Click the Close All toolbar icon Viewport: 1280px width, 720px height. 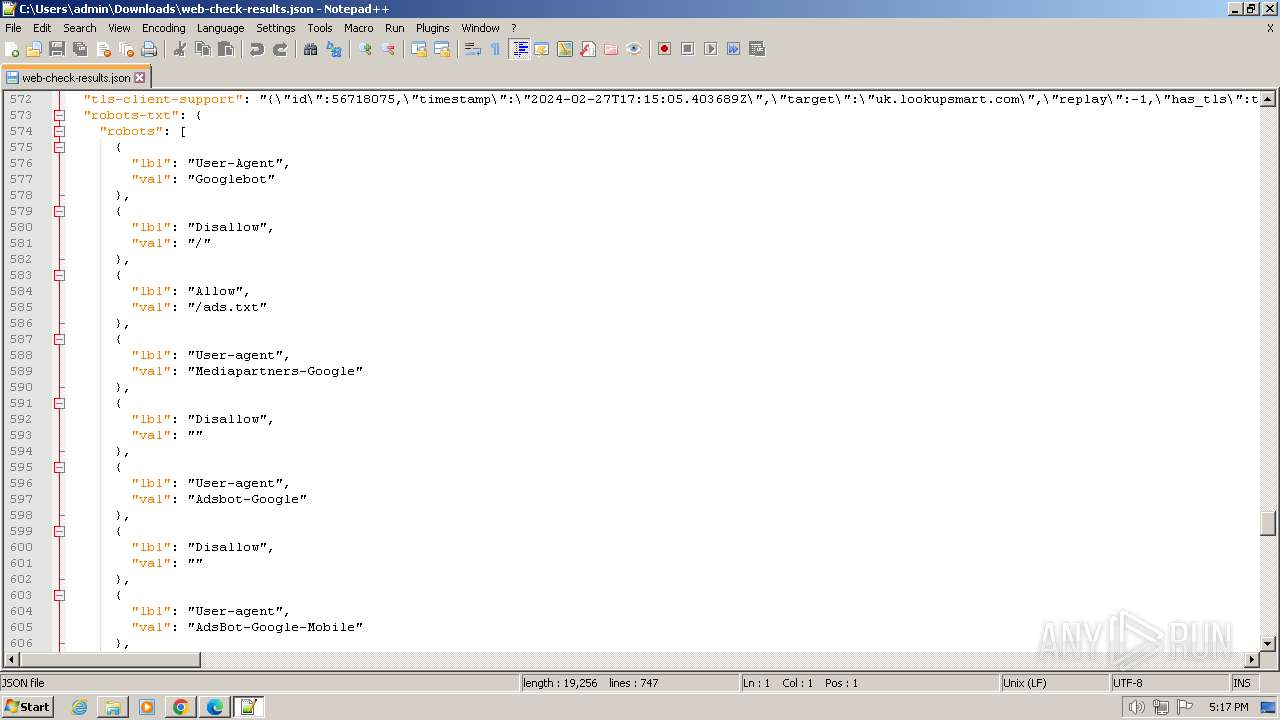pos(126,49)
